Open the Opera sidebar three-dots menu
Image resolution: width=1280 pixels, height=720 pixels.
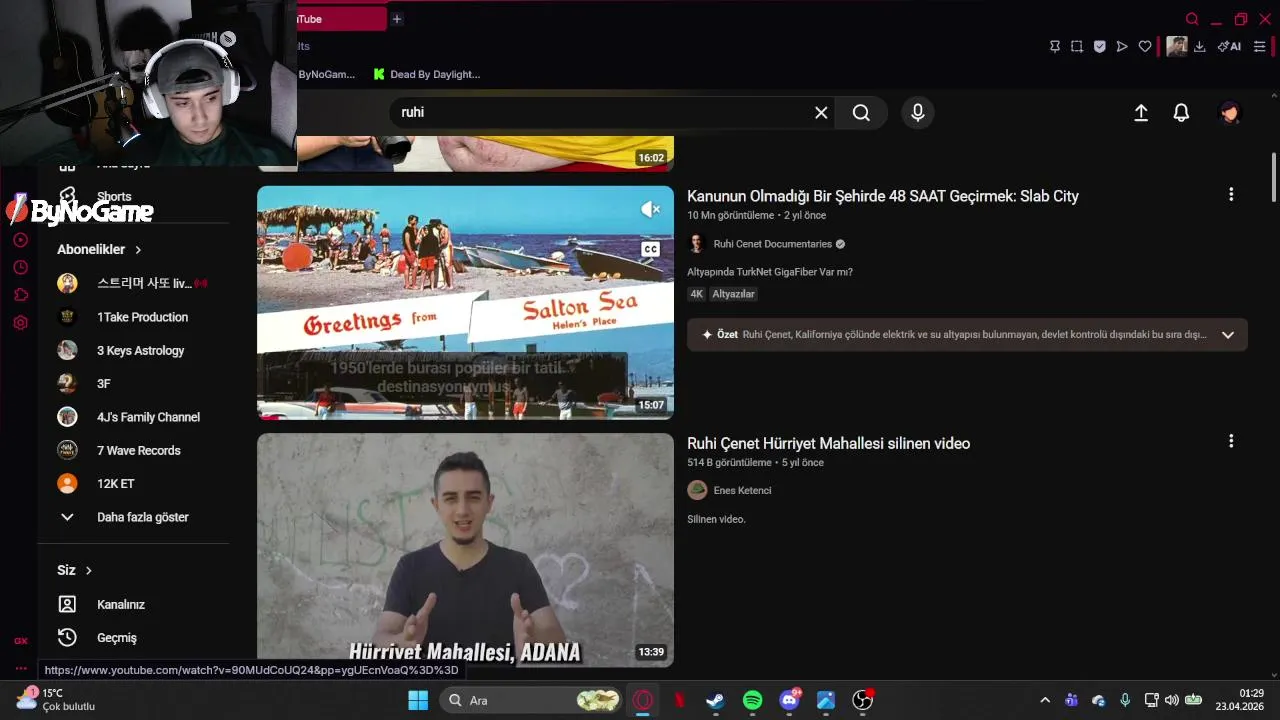(x=21, y=668)
